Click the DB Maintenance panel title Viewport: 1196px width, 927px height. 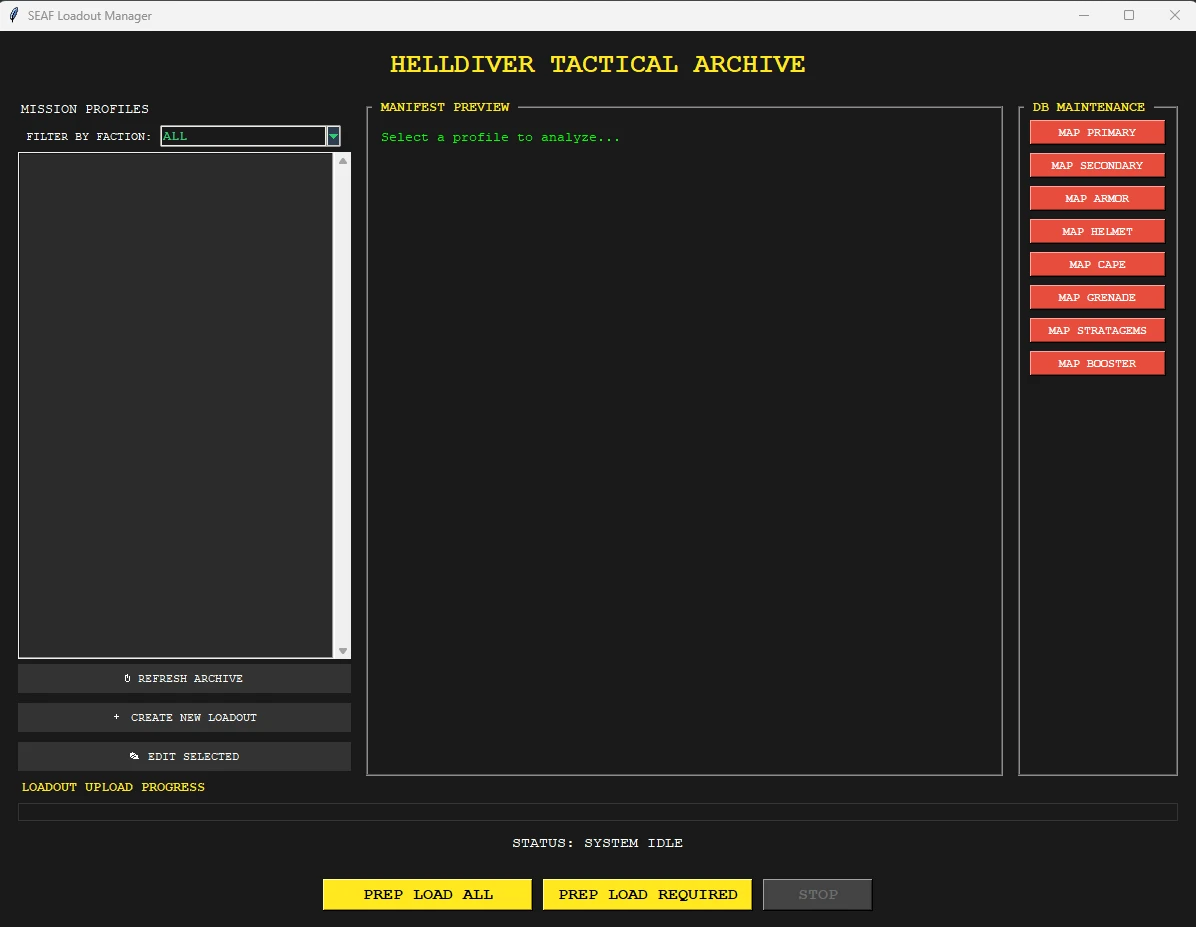click(1088, 107)
